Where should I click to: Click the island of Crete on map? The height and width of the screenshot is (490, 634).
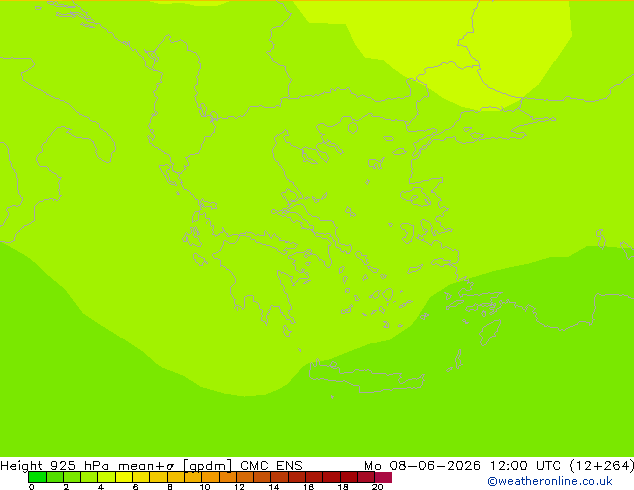click(366, 376)
